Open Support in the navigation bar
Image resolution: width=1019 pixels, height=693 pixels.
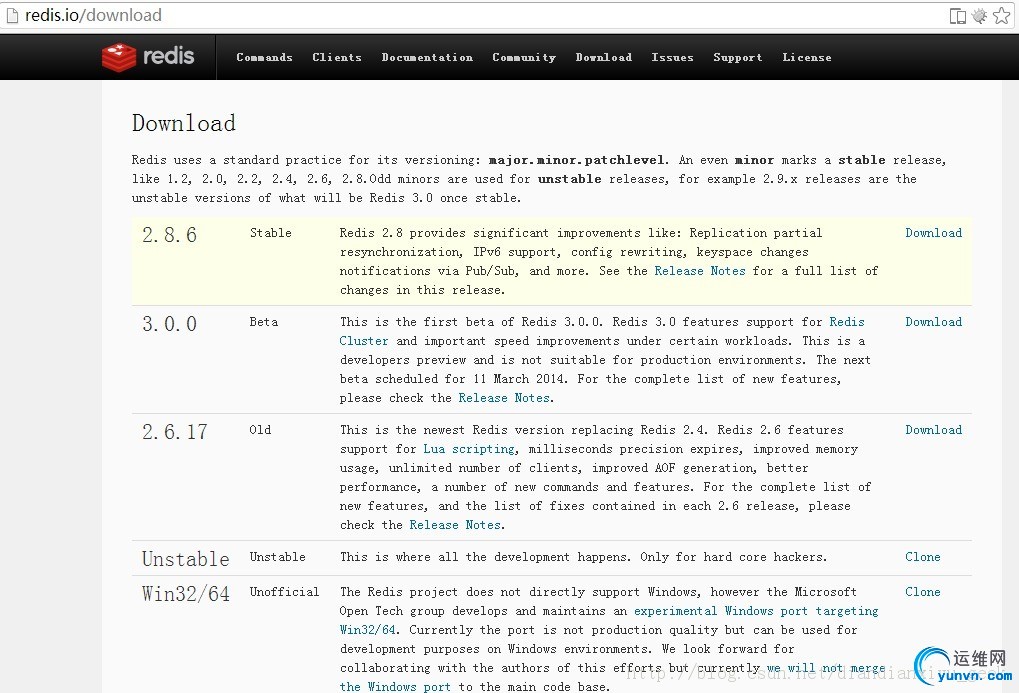coord(738,57)
